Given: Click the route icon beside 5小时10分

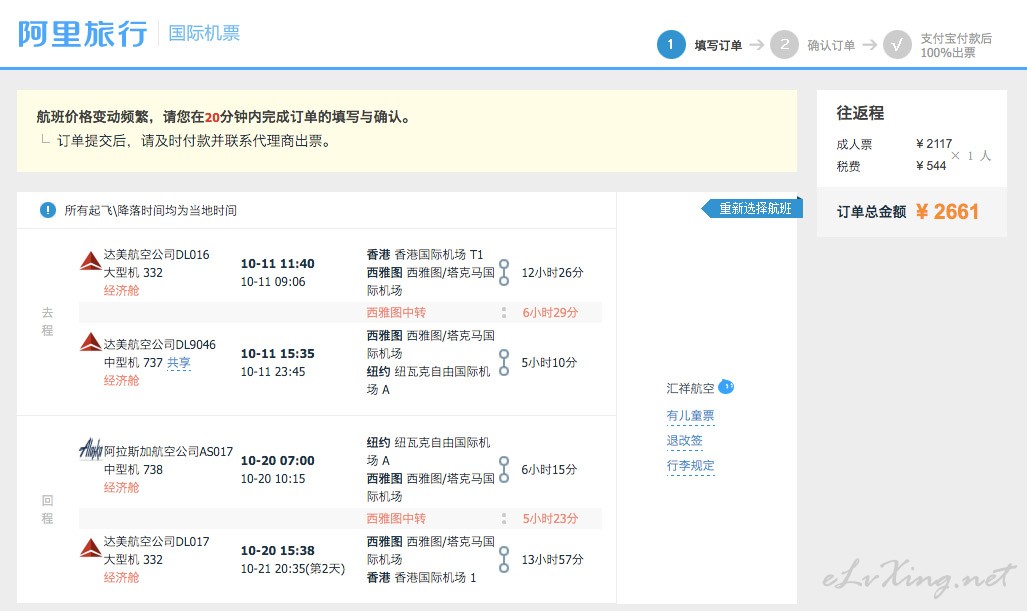Looking at the screenshot, I should click(504, 363).
